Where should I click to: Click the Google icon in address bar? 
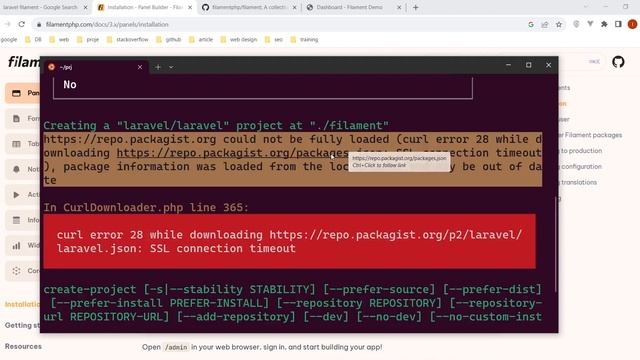click(531, 24)
